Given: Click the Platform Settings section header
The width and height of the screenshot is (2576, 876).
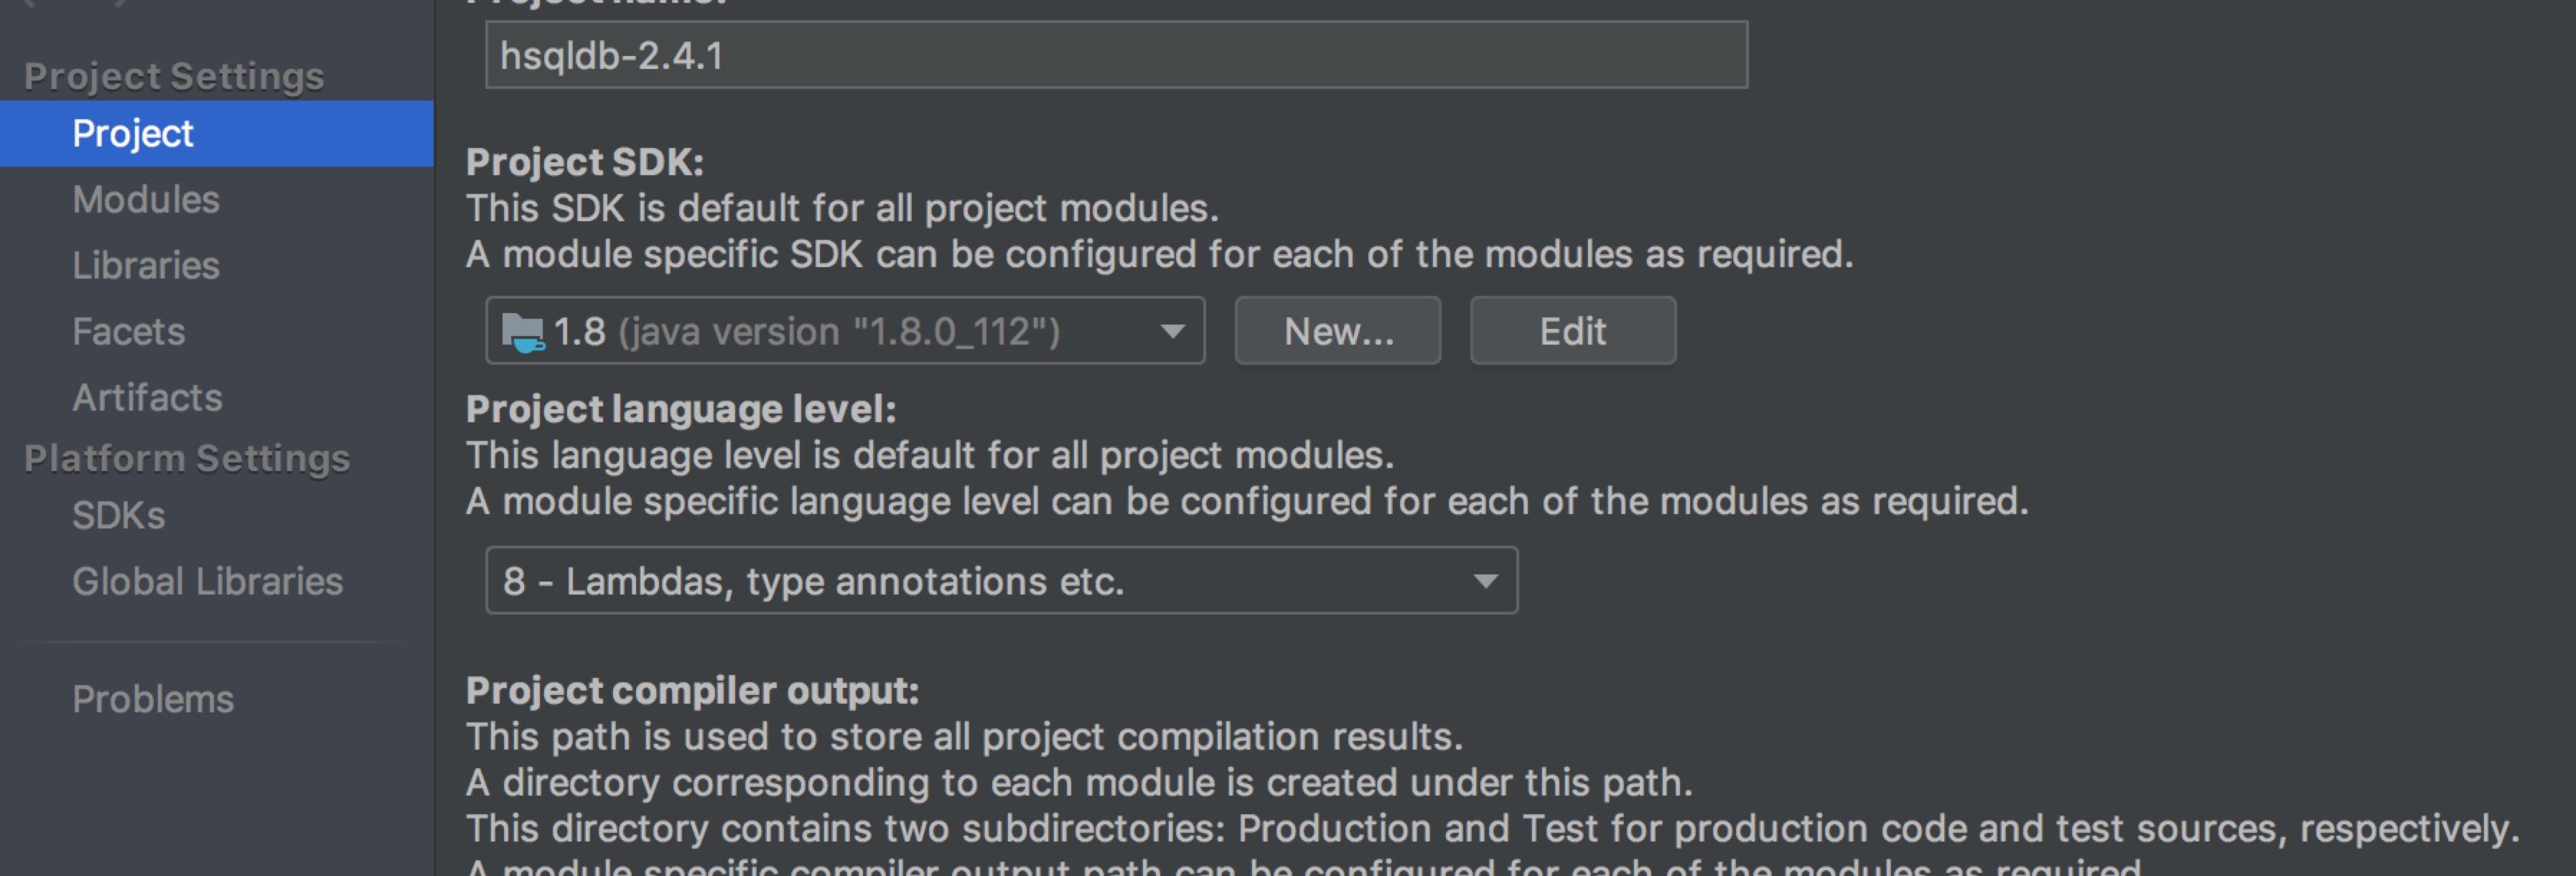Looking at the screenshot, I should coord(187,458).
